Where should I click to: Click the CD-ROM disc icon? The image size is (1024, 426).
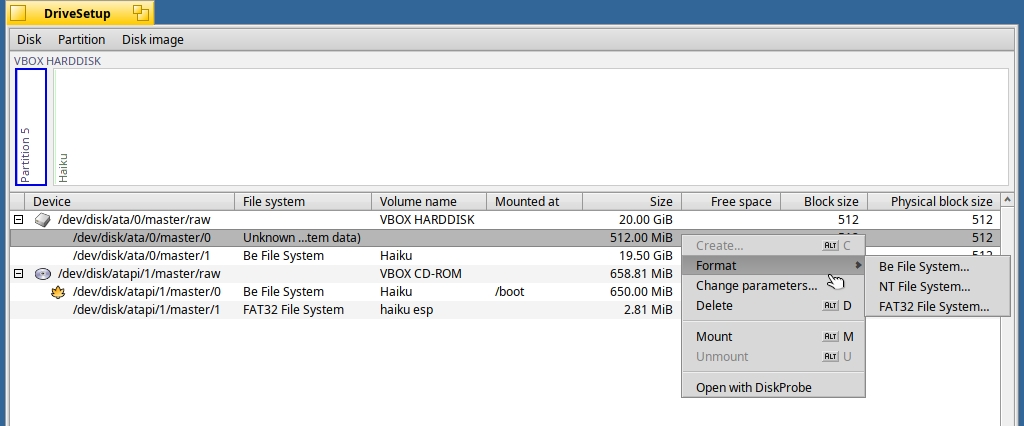click(42, 273)
